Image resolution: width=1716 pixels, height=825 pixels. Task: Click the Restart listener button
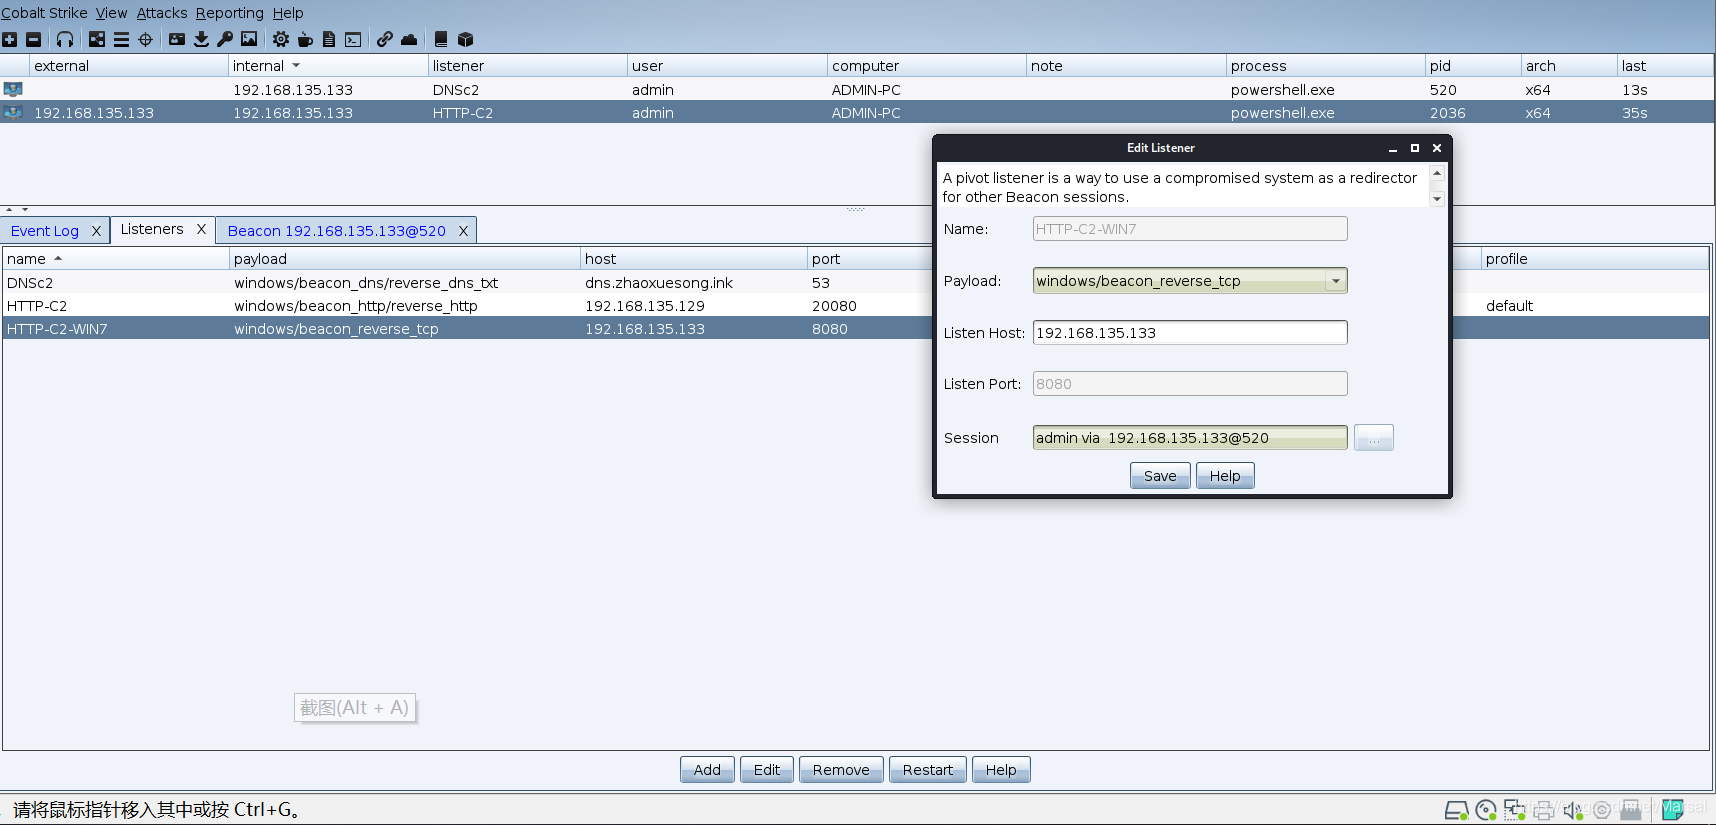[928, 770]
